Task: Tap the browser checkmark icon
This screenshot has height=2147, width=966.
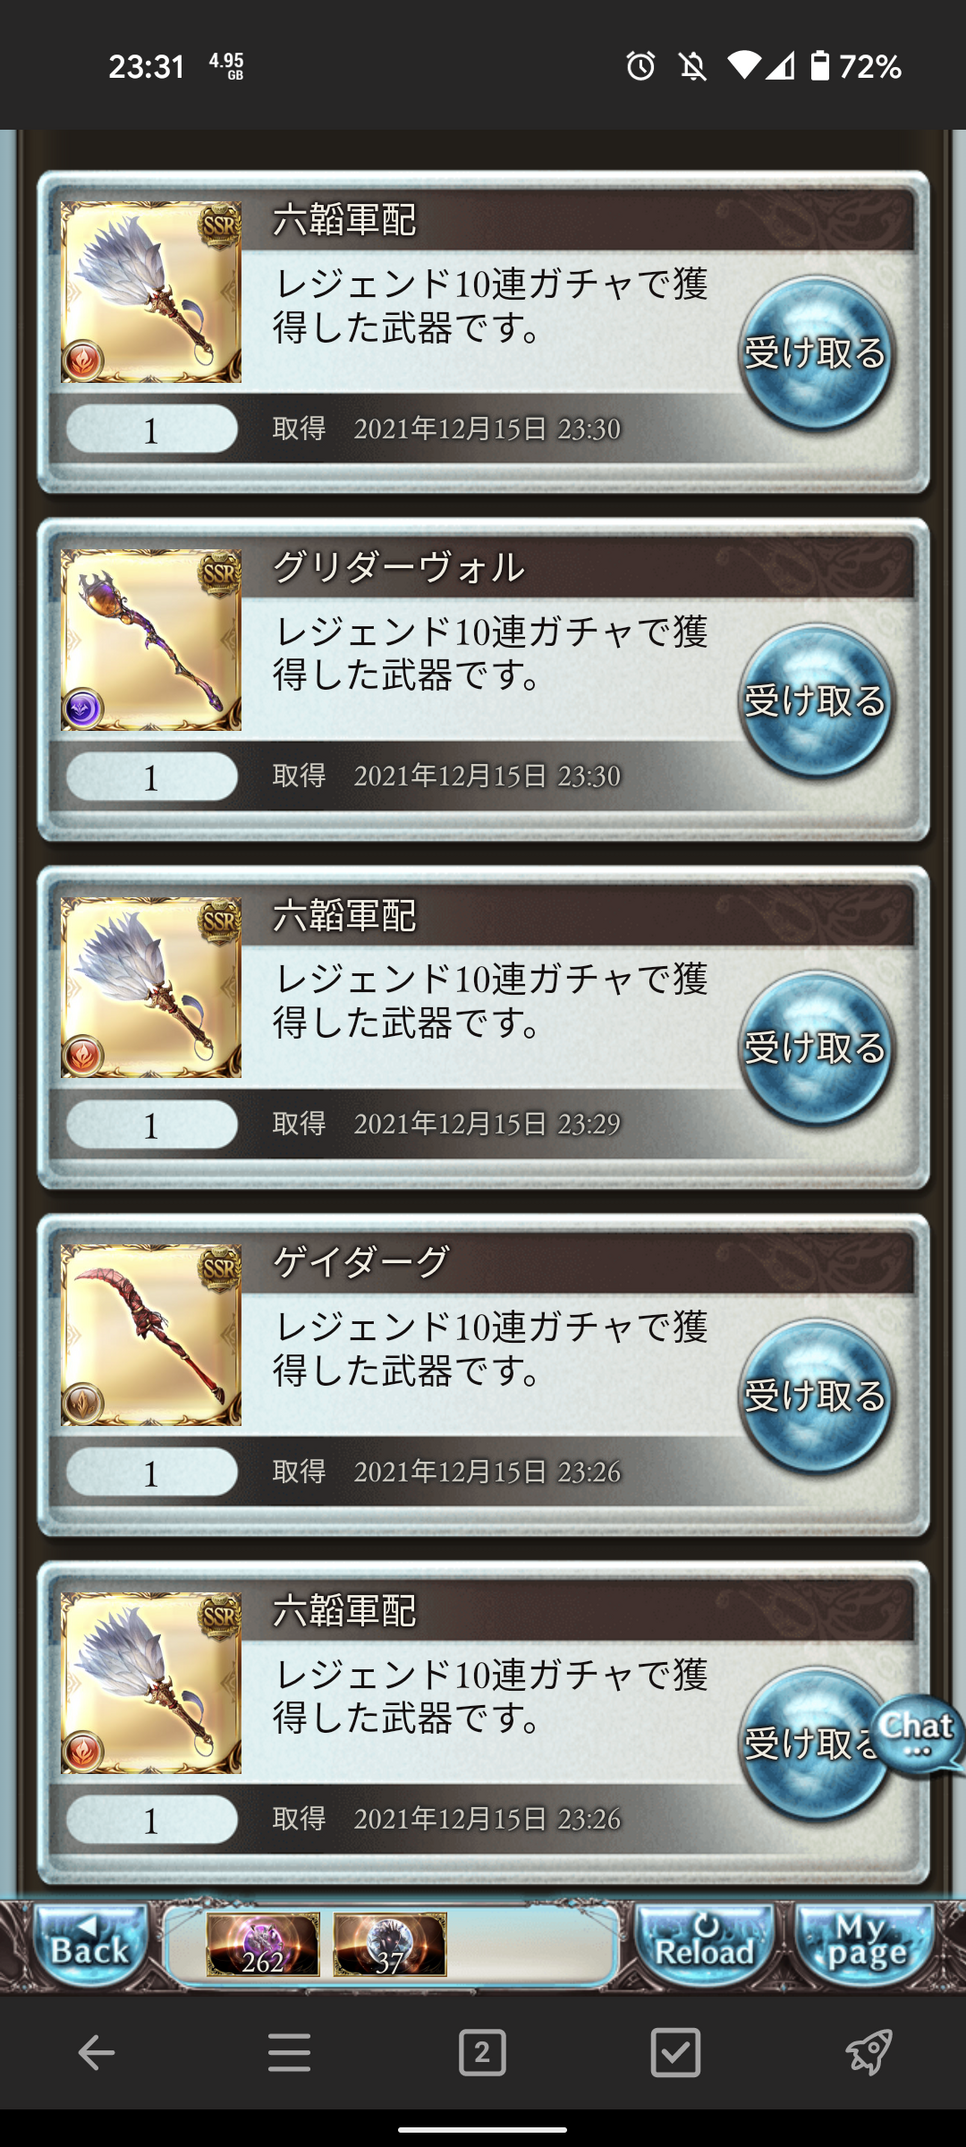Action: coord(675,2053)
